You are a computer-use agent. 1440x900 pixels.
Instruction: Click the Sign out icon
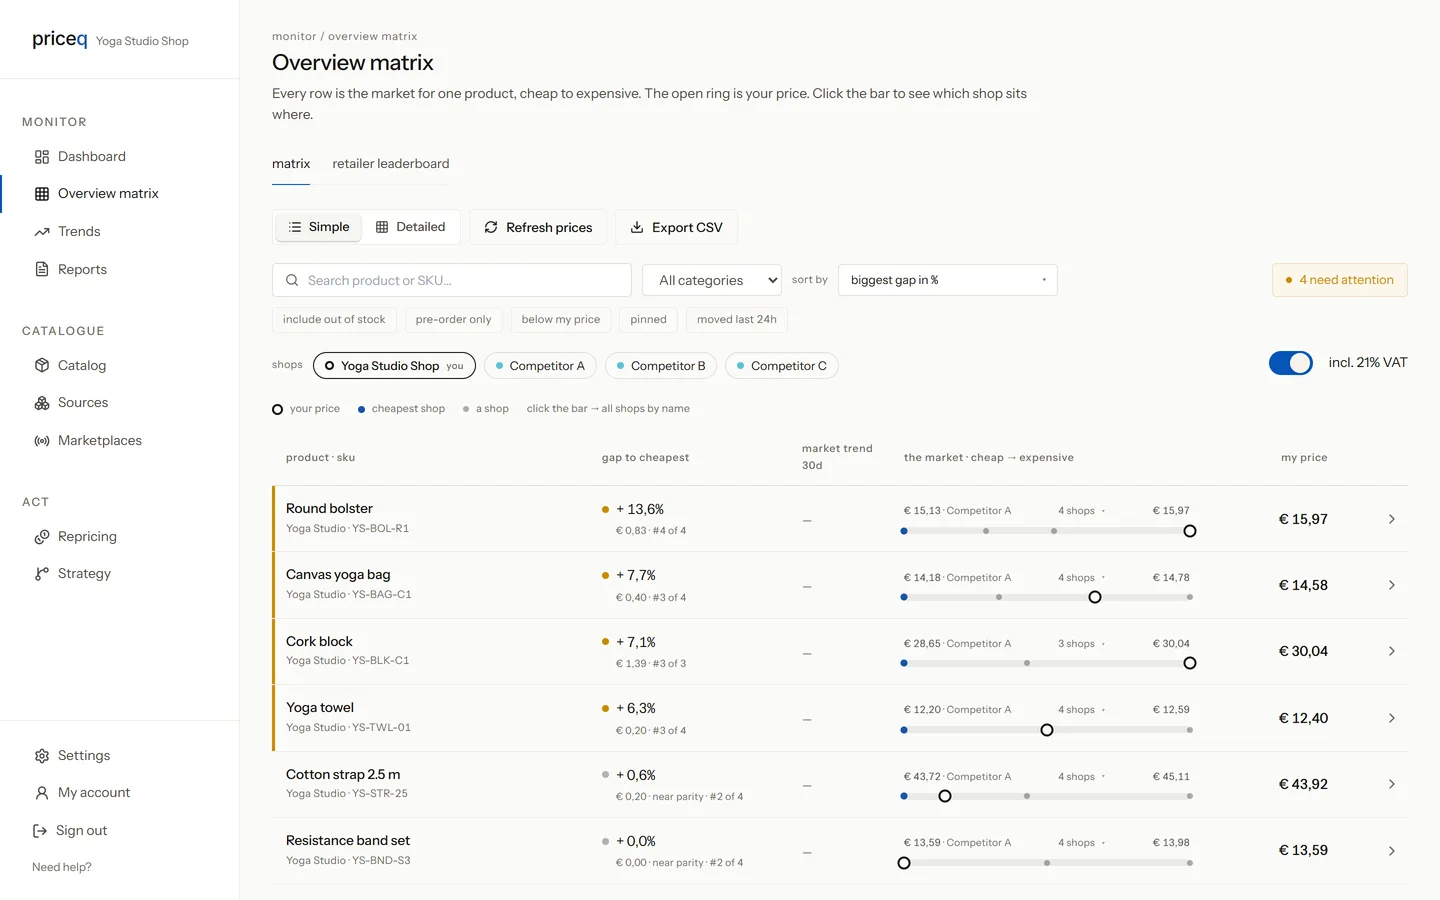[x=40, y=831]
